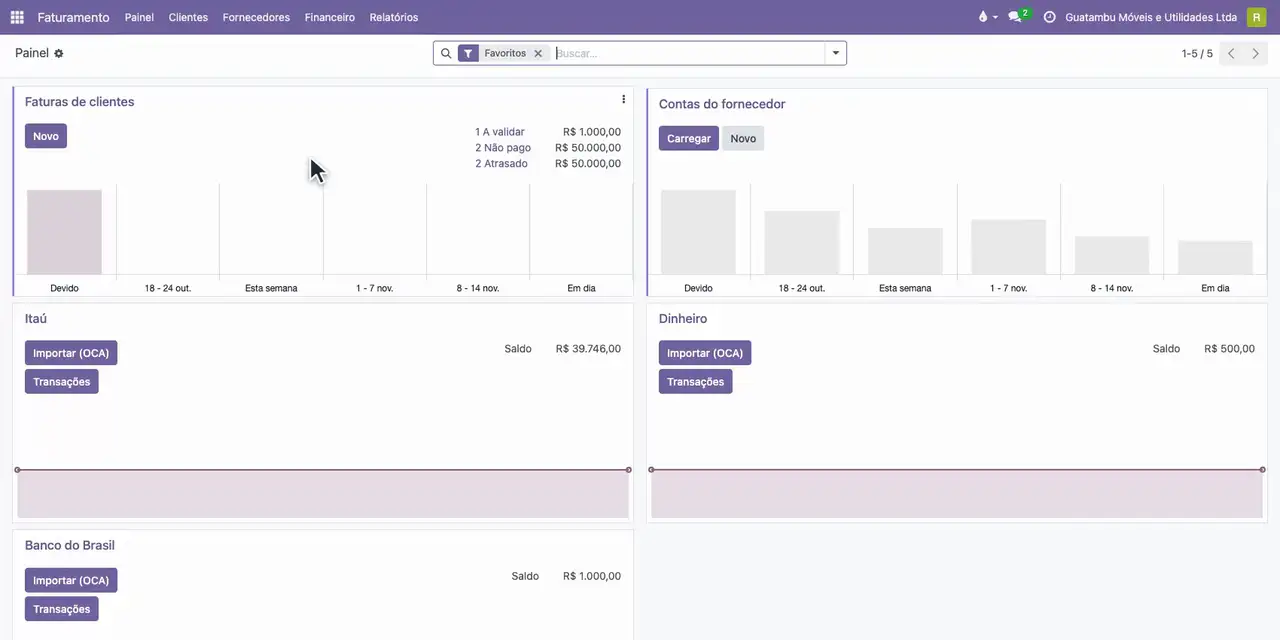This screenshot has width=1280, height=640.
Task: Click Importar (OCA) on Itaú card
Action: click(x=71, y=353)
